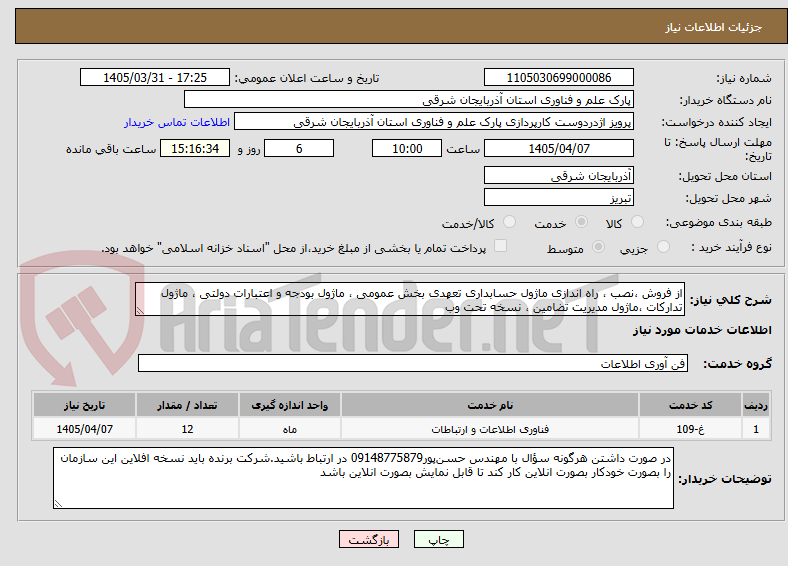Click the service name cell فناوری اطلاعات و ارتباطات

(490, 429)
